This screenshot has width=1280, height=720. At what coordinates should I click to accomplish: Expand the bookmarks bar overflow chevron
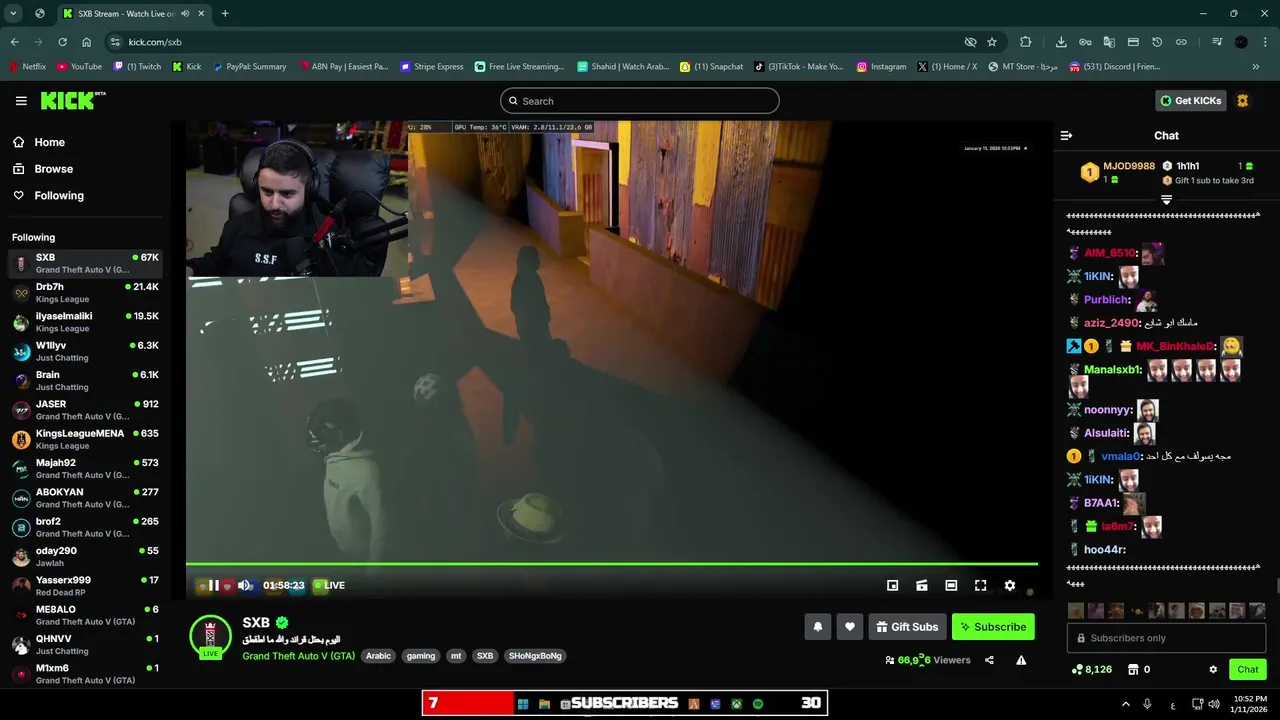click(x=1256, y=67)
